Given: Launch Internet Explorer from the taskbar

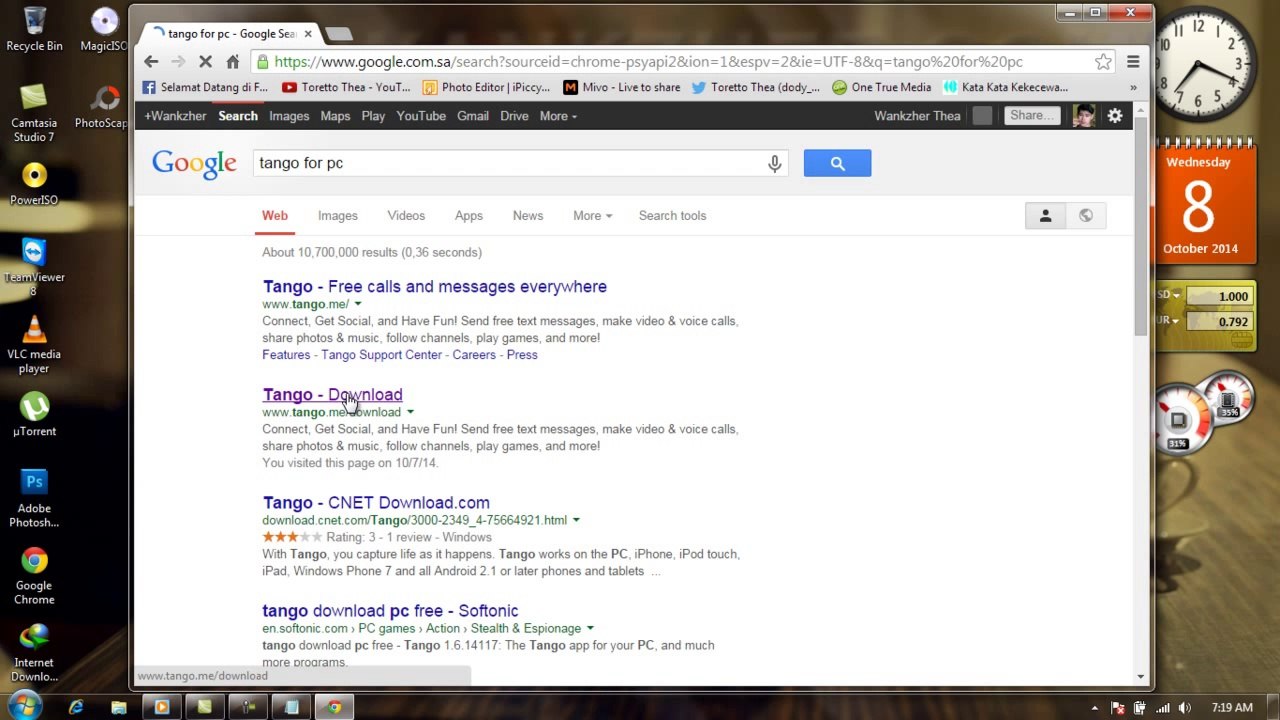Looking at the screenshot, I should pos(76,708).
